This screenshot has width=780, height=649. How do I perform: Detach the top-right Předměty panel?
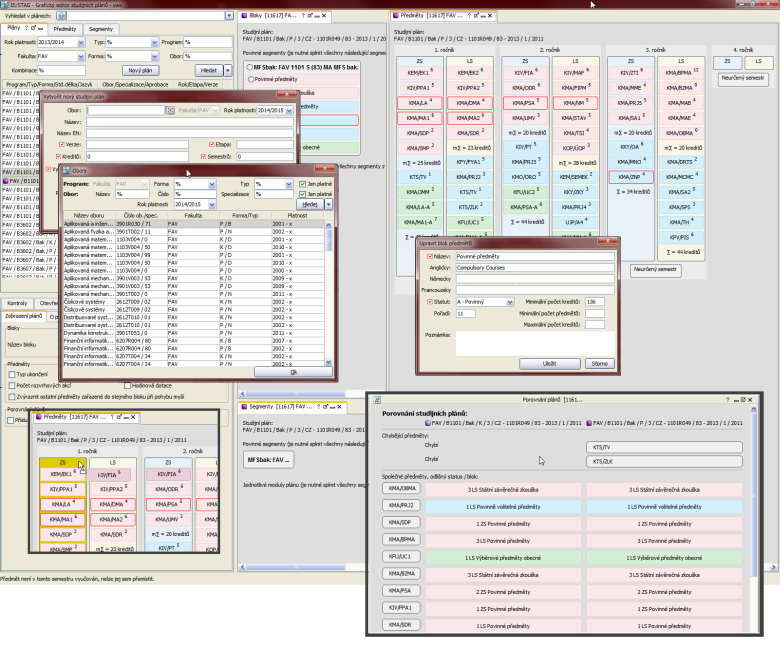(x=476, y=16)
